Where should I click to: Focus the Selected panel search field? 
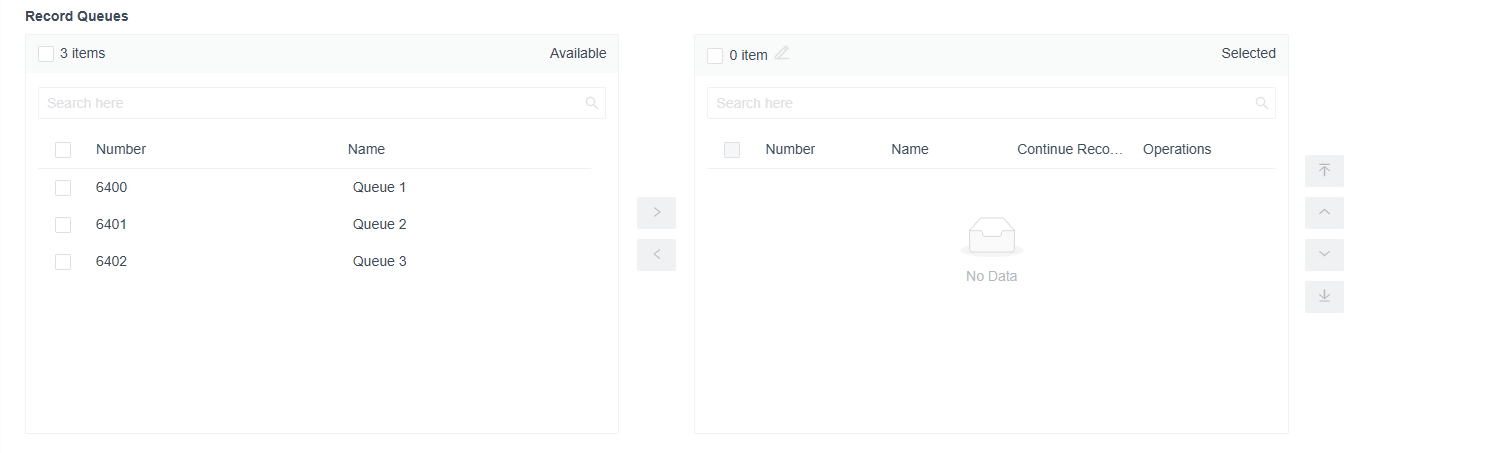pyautogui.click(x=991, y=103)
